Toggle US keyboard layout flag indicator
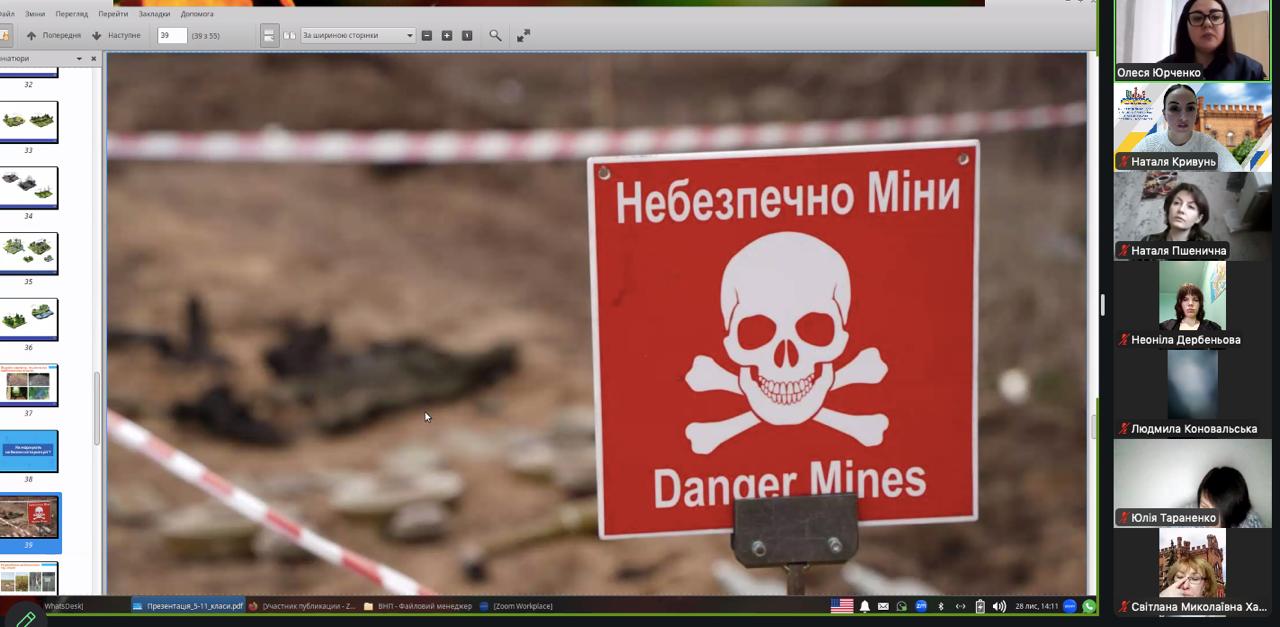Screen dimensions: 1280x627 point(842,606)
